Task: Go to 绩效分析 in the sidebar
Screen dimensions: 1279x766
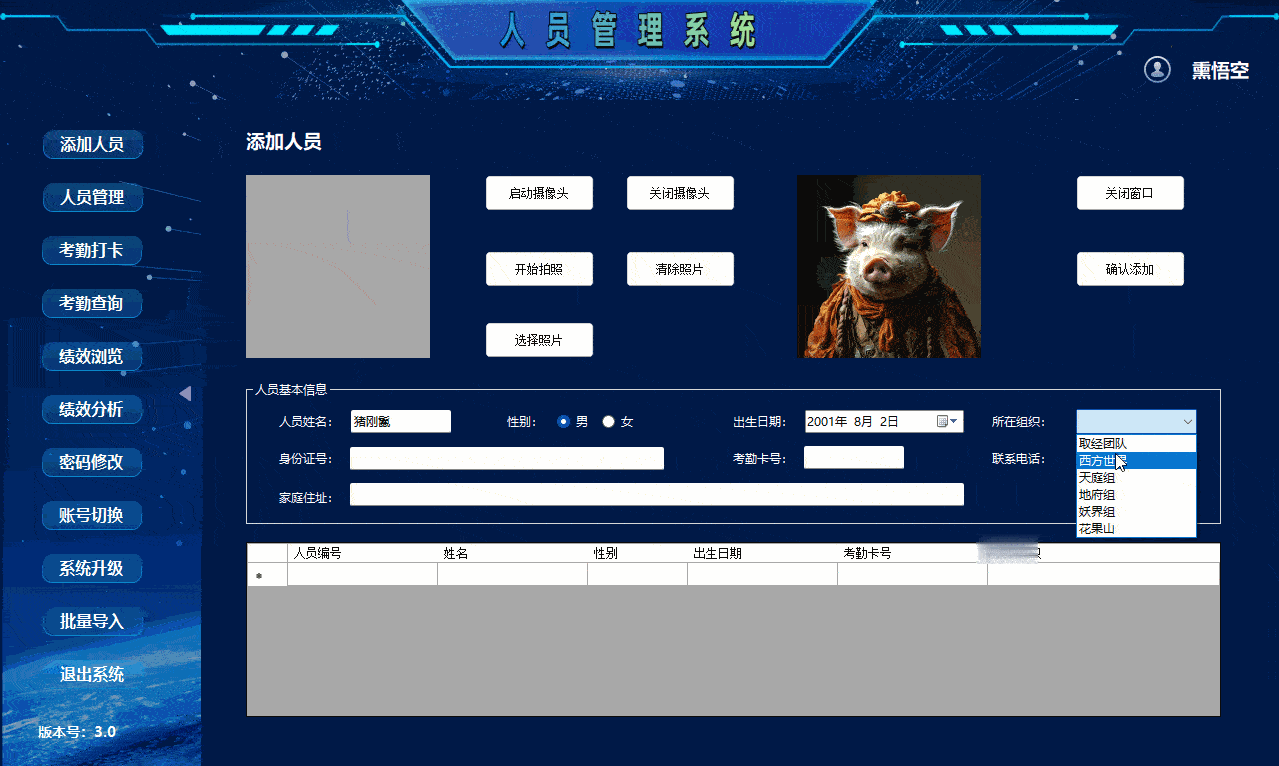Action: (x=92, y=409)
